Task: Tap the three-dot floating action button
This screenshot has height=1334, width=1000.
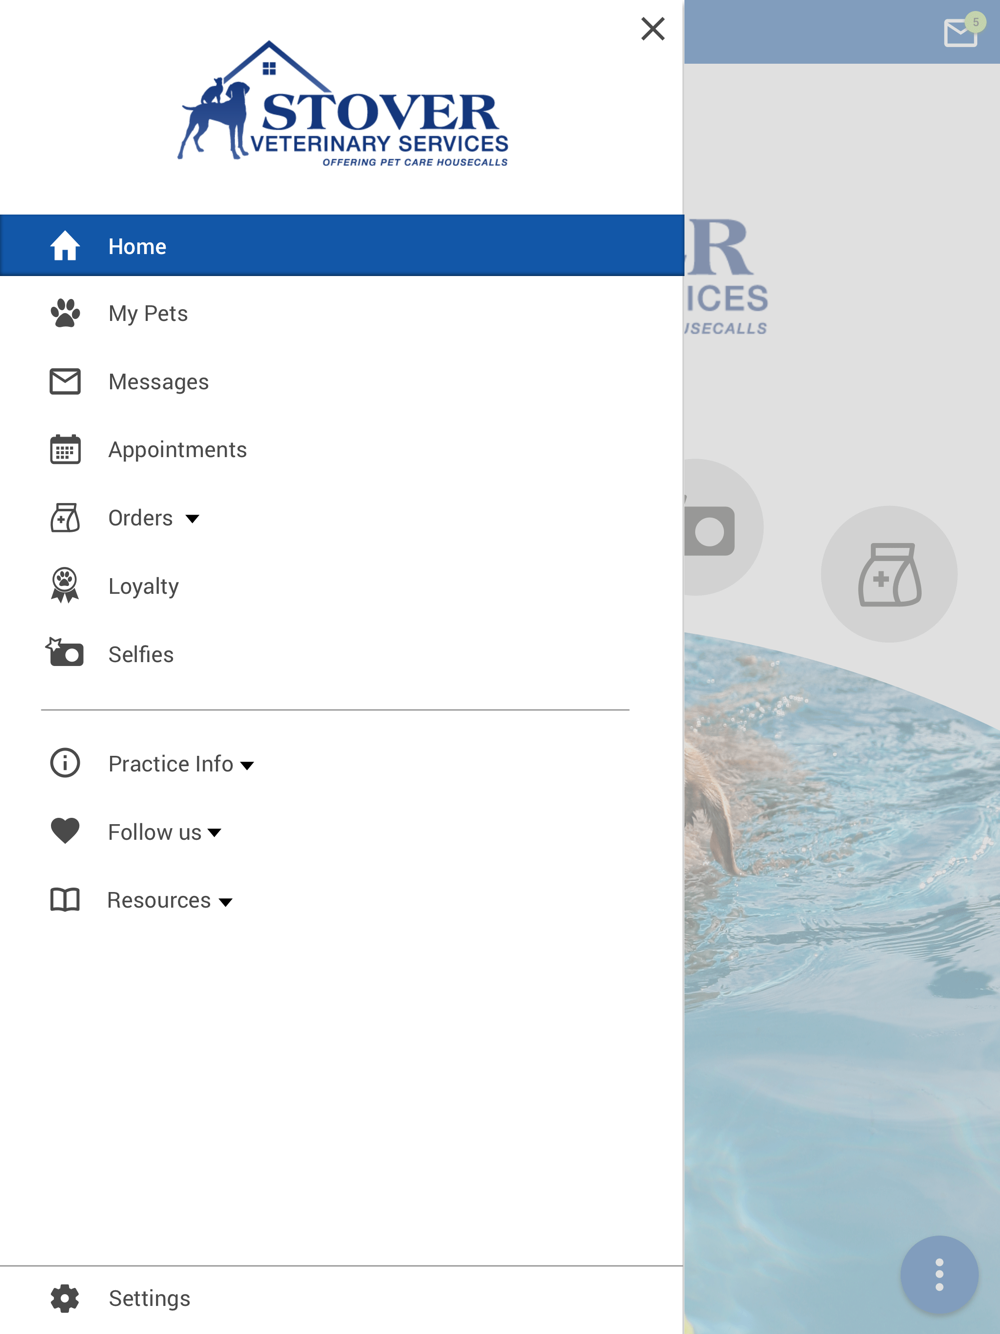Action: click(939, 1275)
